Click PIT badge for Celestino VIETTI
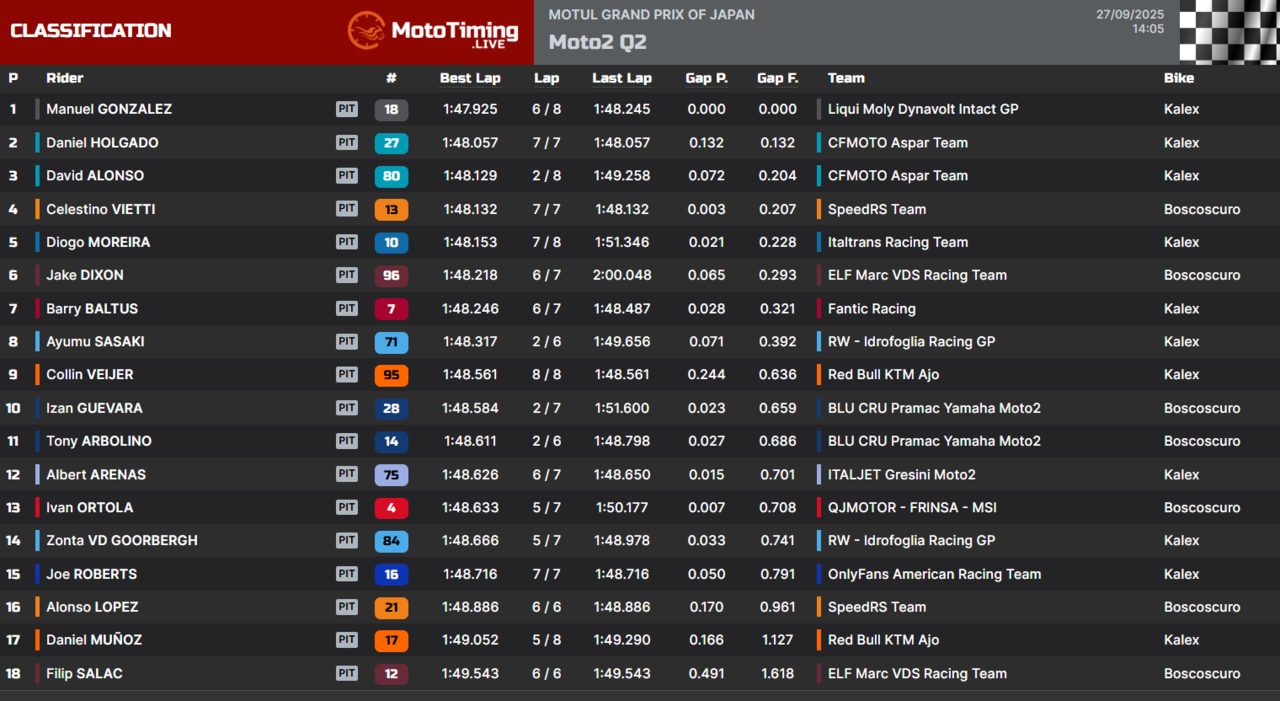 347,208
